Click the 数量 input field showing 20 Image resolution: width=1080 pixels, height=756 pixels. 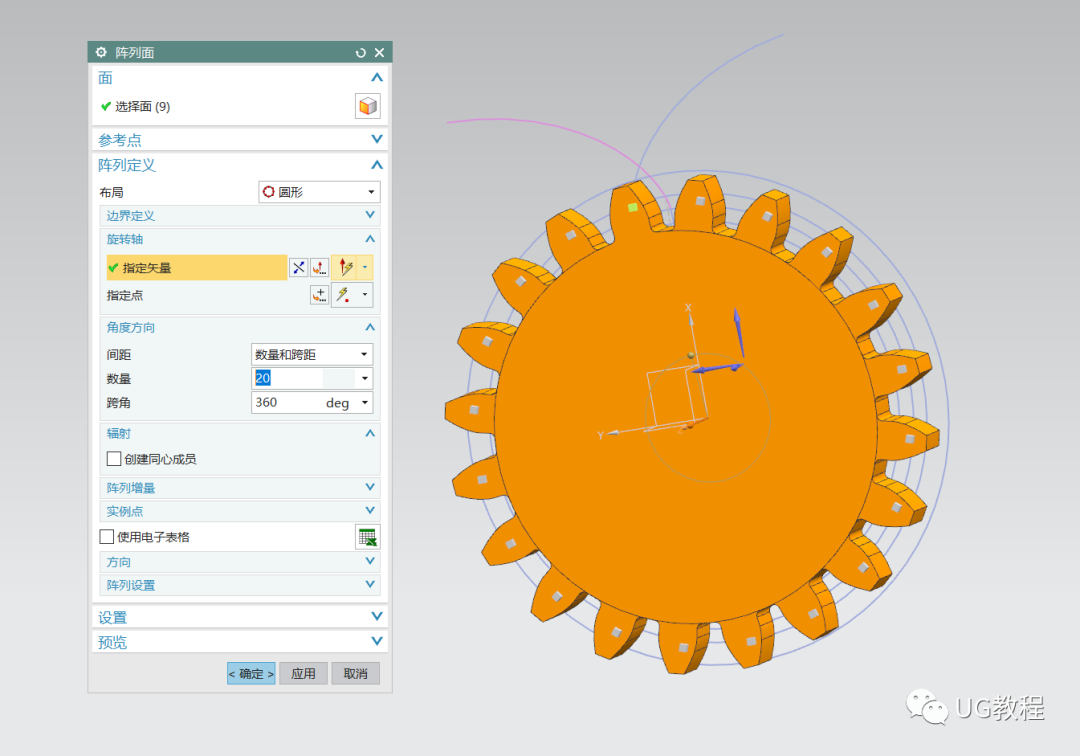[287, 378]
